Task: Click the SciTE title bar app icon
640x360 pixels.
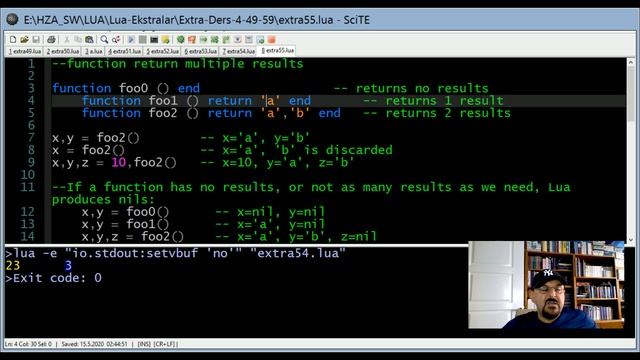Action: (x=12, y=19)
